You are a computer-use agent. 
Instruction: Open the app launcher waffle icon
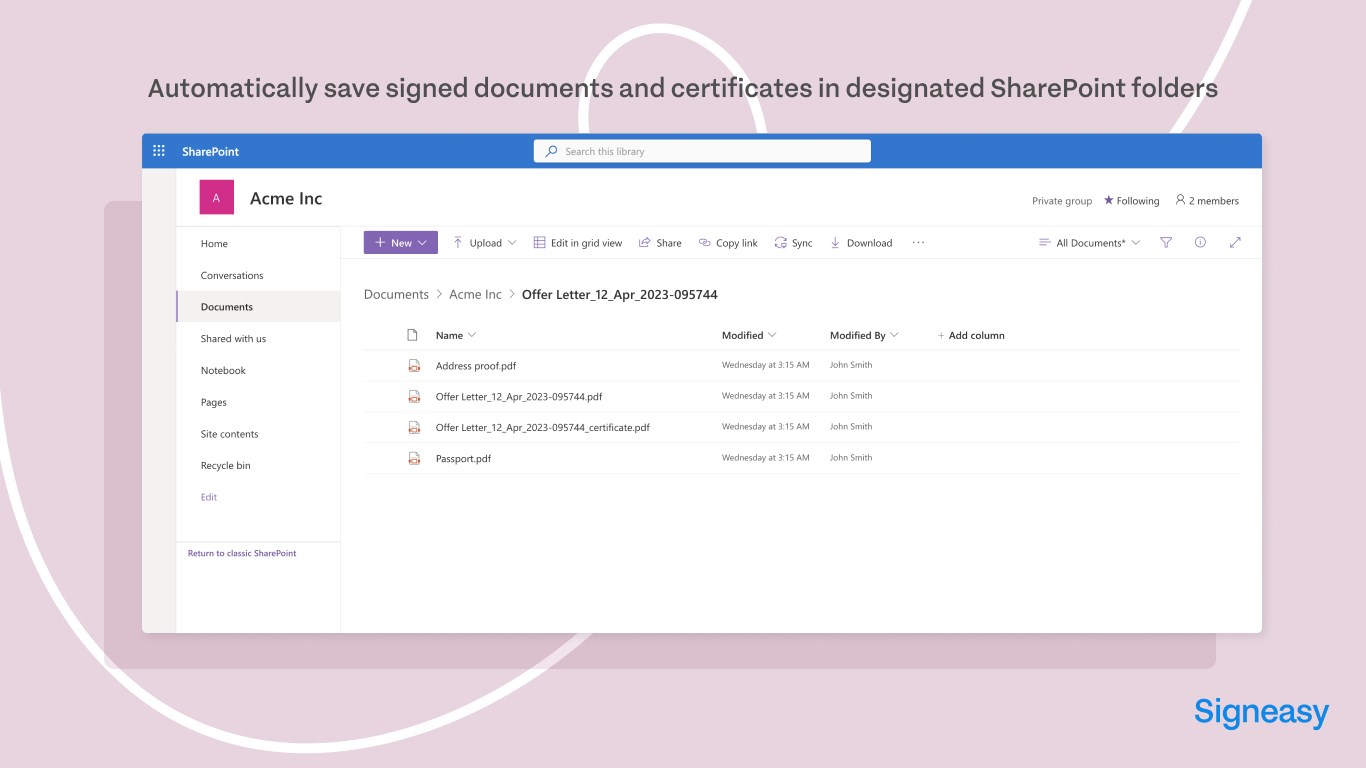159,151
